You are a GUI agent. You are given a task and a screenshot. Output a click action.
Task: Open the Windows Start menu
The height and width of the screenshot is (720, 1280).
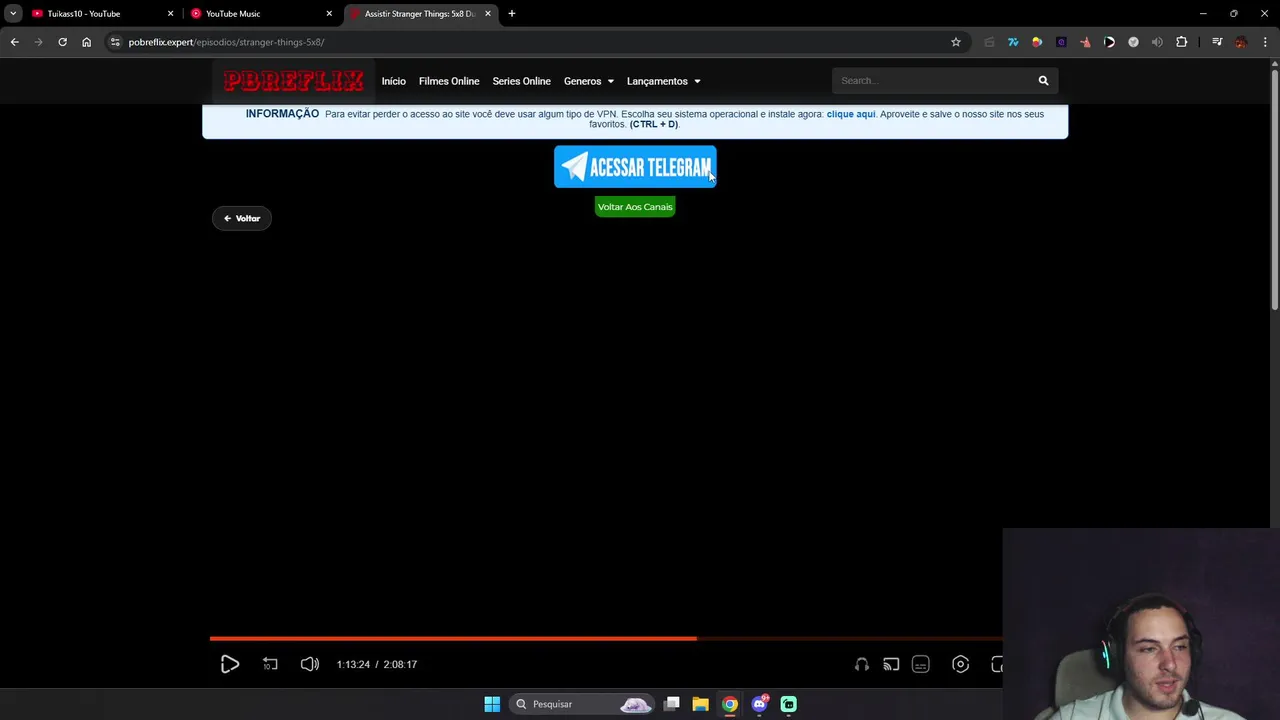492,704
